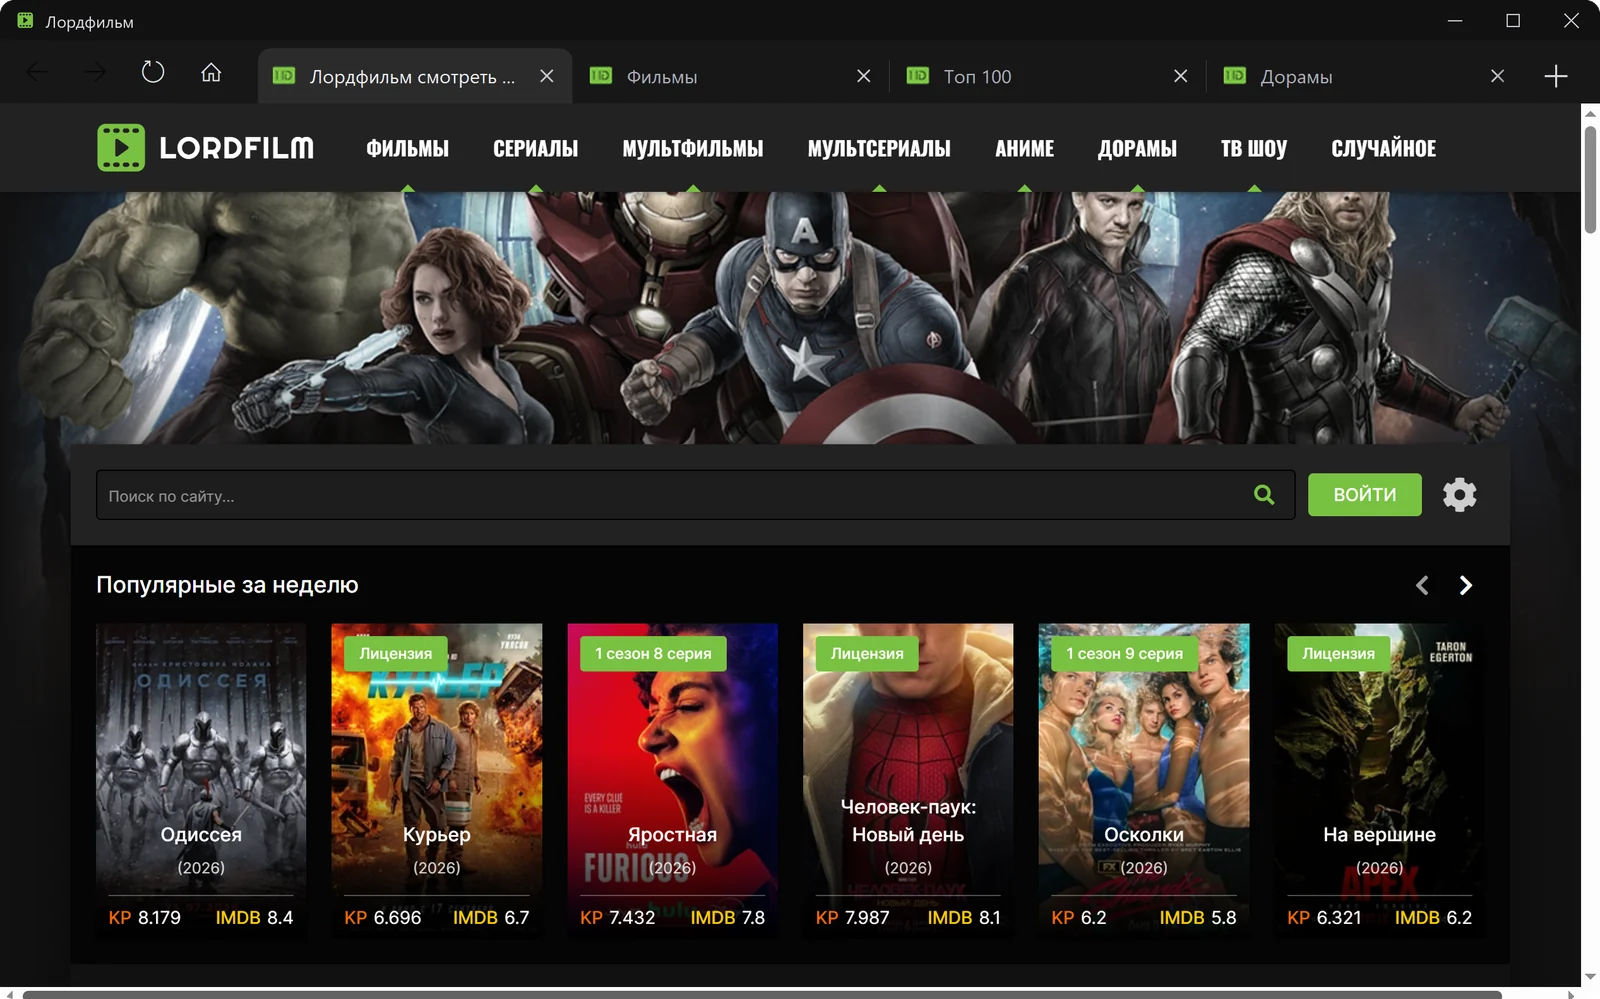Screen dimensions: 1600x999
Task: Open Человек-паук: Новый день poster
Action: point(908,780)
